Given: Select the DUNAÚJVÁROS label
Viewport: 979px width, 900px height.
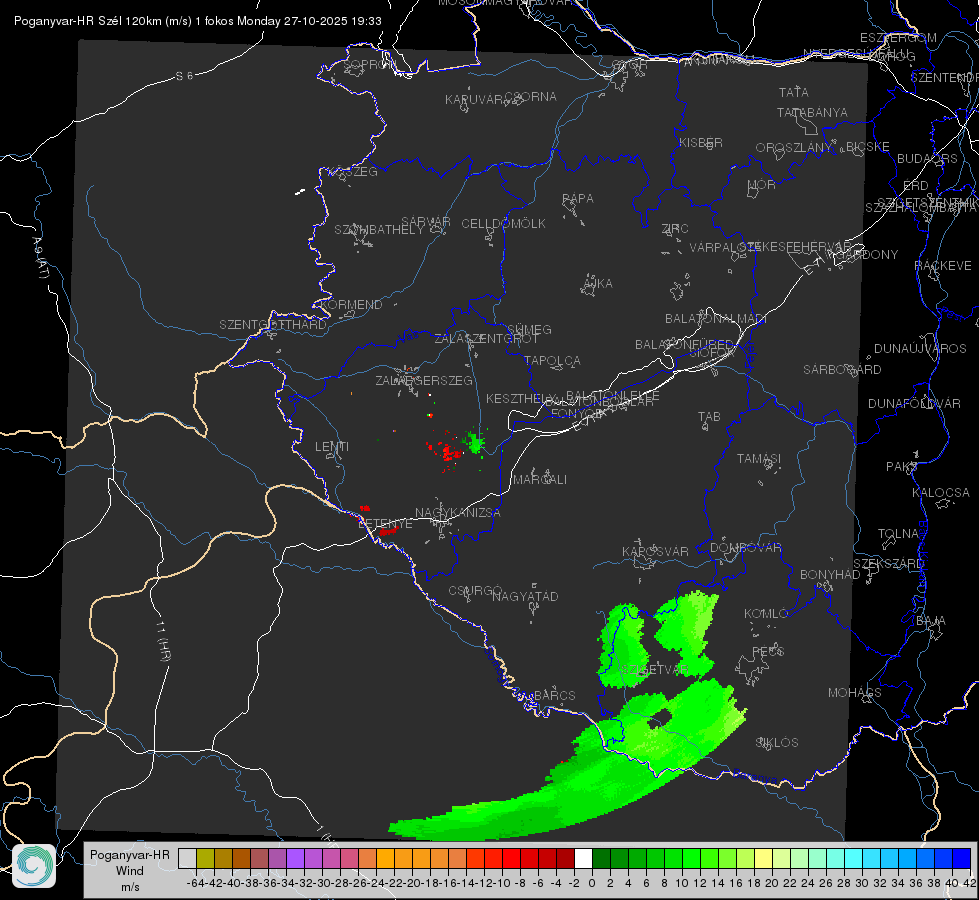Looking at the screenshot, I should (920, 349).
